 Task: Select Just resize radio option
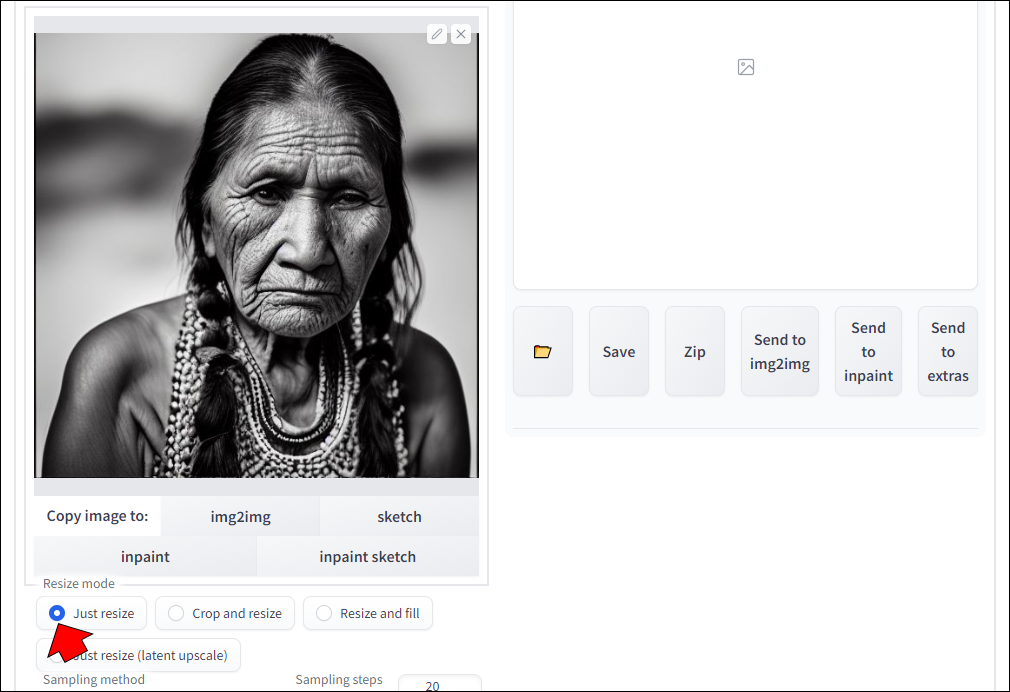(x=91, y=613)
